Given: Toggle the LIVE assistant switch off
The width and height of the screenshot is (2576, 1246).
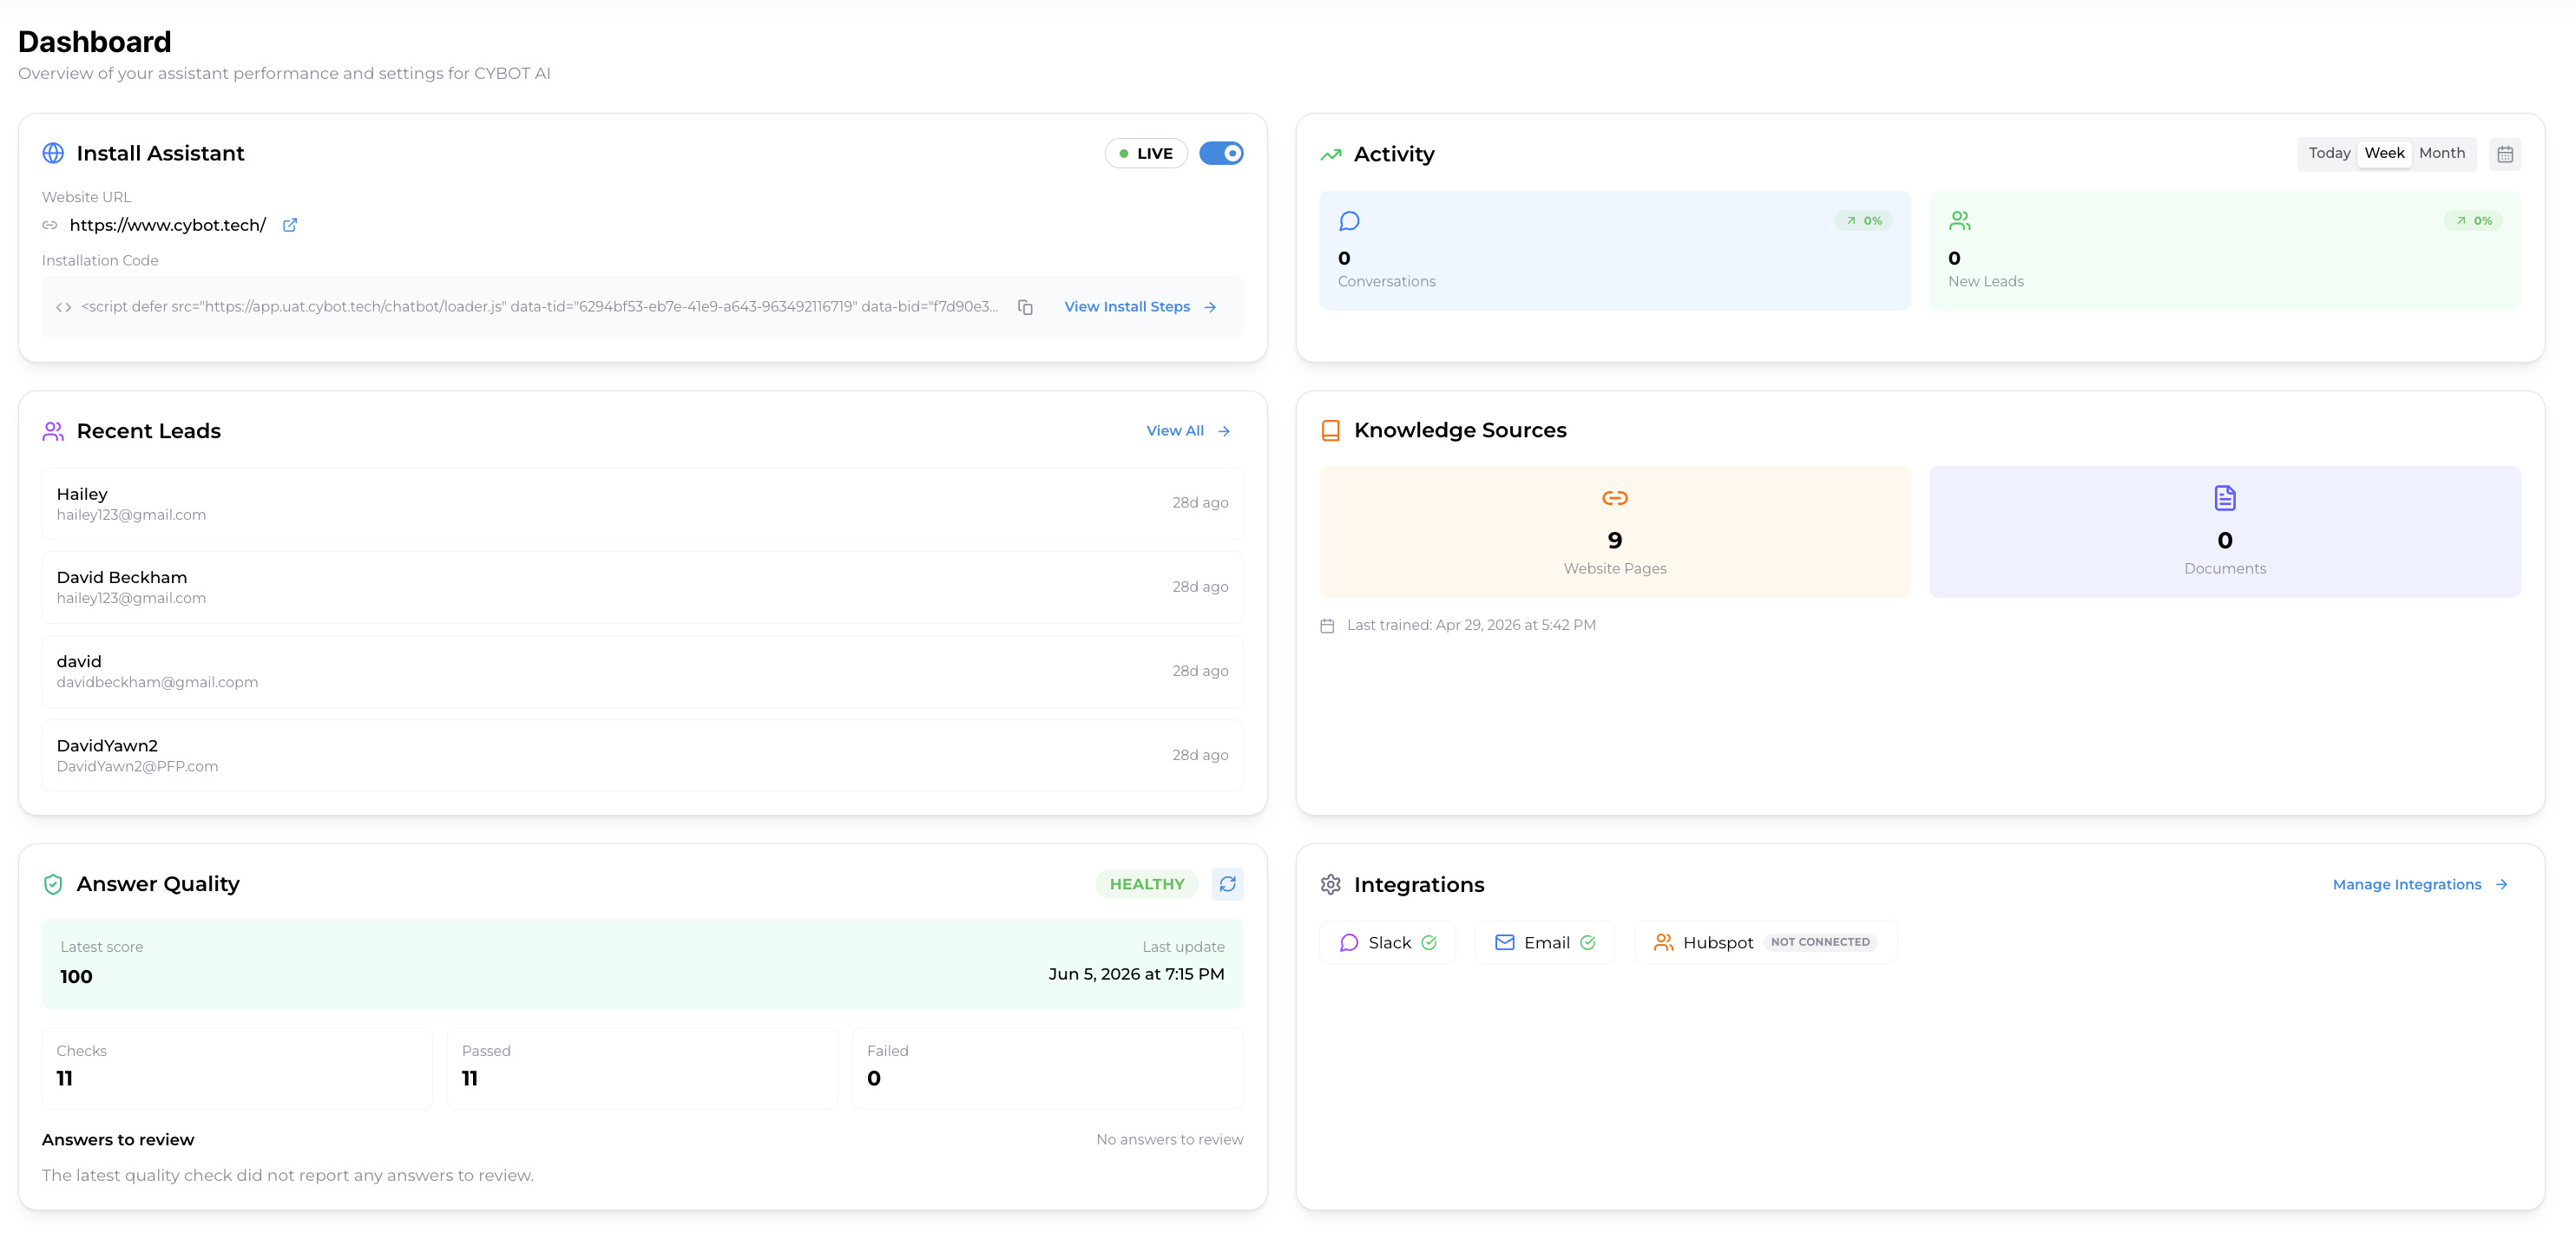Looking at the screenshot, I should pyautogui.click(x=1221, y=153).
